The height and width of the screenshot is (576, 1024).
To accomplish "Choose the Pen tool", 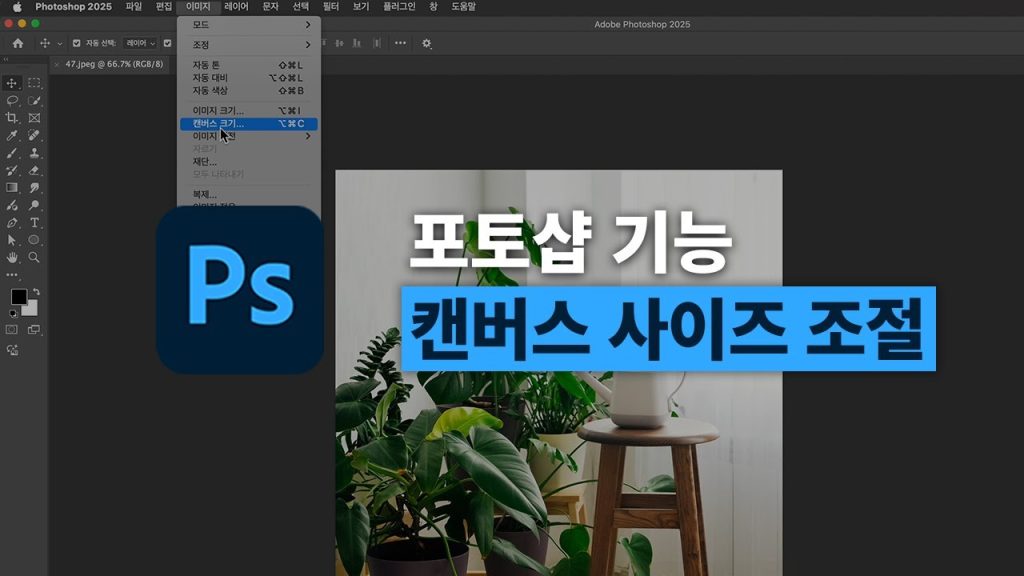I will [12, 222].
